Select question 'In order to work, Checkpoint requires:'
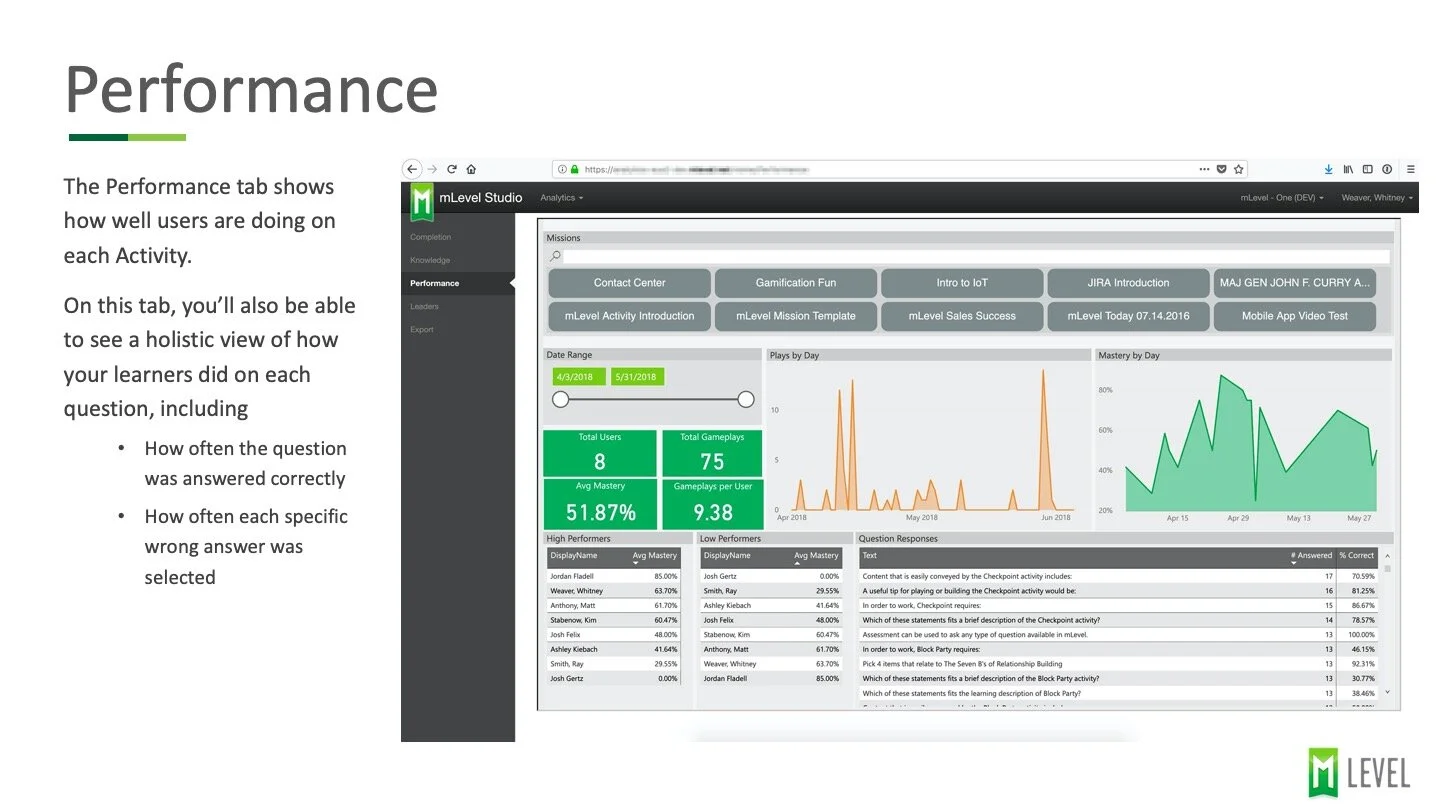Viewport: 1440px width, 810px height. pyautogui.click(x=1119, y=605)
